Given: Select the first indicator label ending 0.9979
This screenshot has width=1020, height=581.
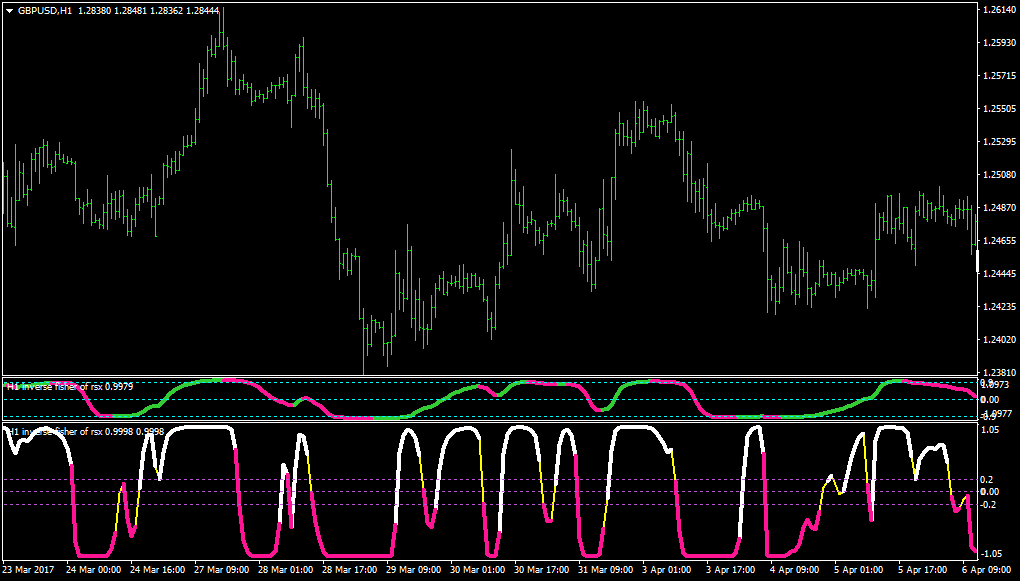Looking at the screenshot, I should pyautogui.click(x=70, y=386).
